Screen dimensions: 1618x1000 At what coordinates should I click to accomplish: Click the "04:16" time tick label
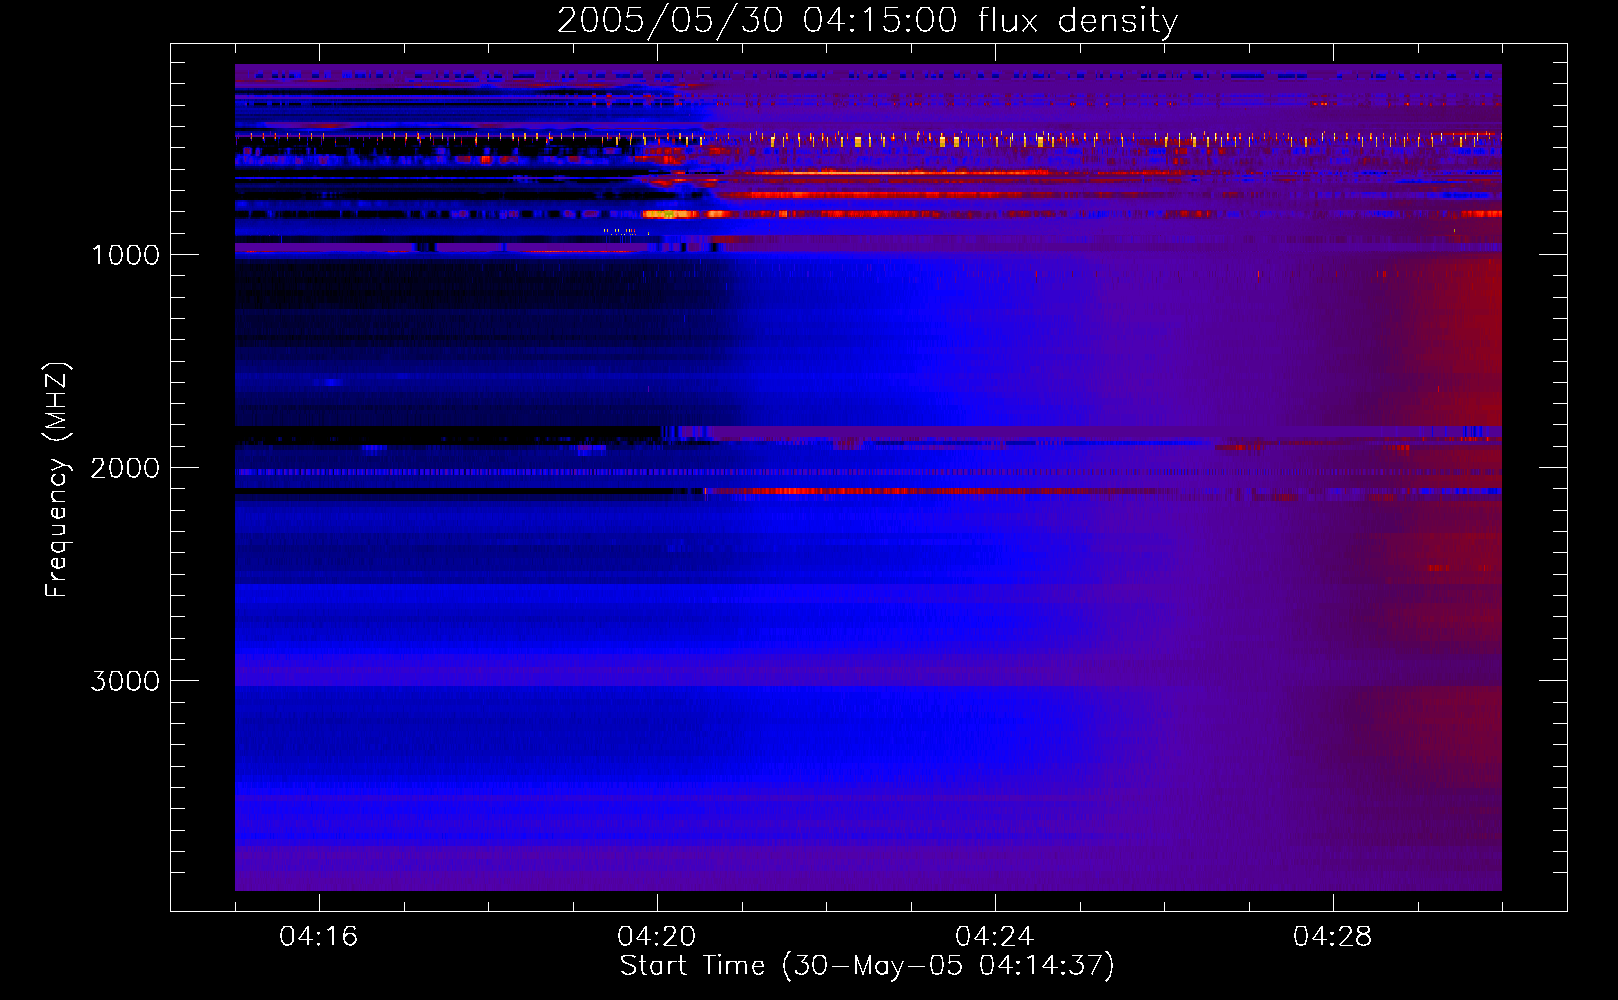(x=319, y=936)
